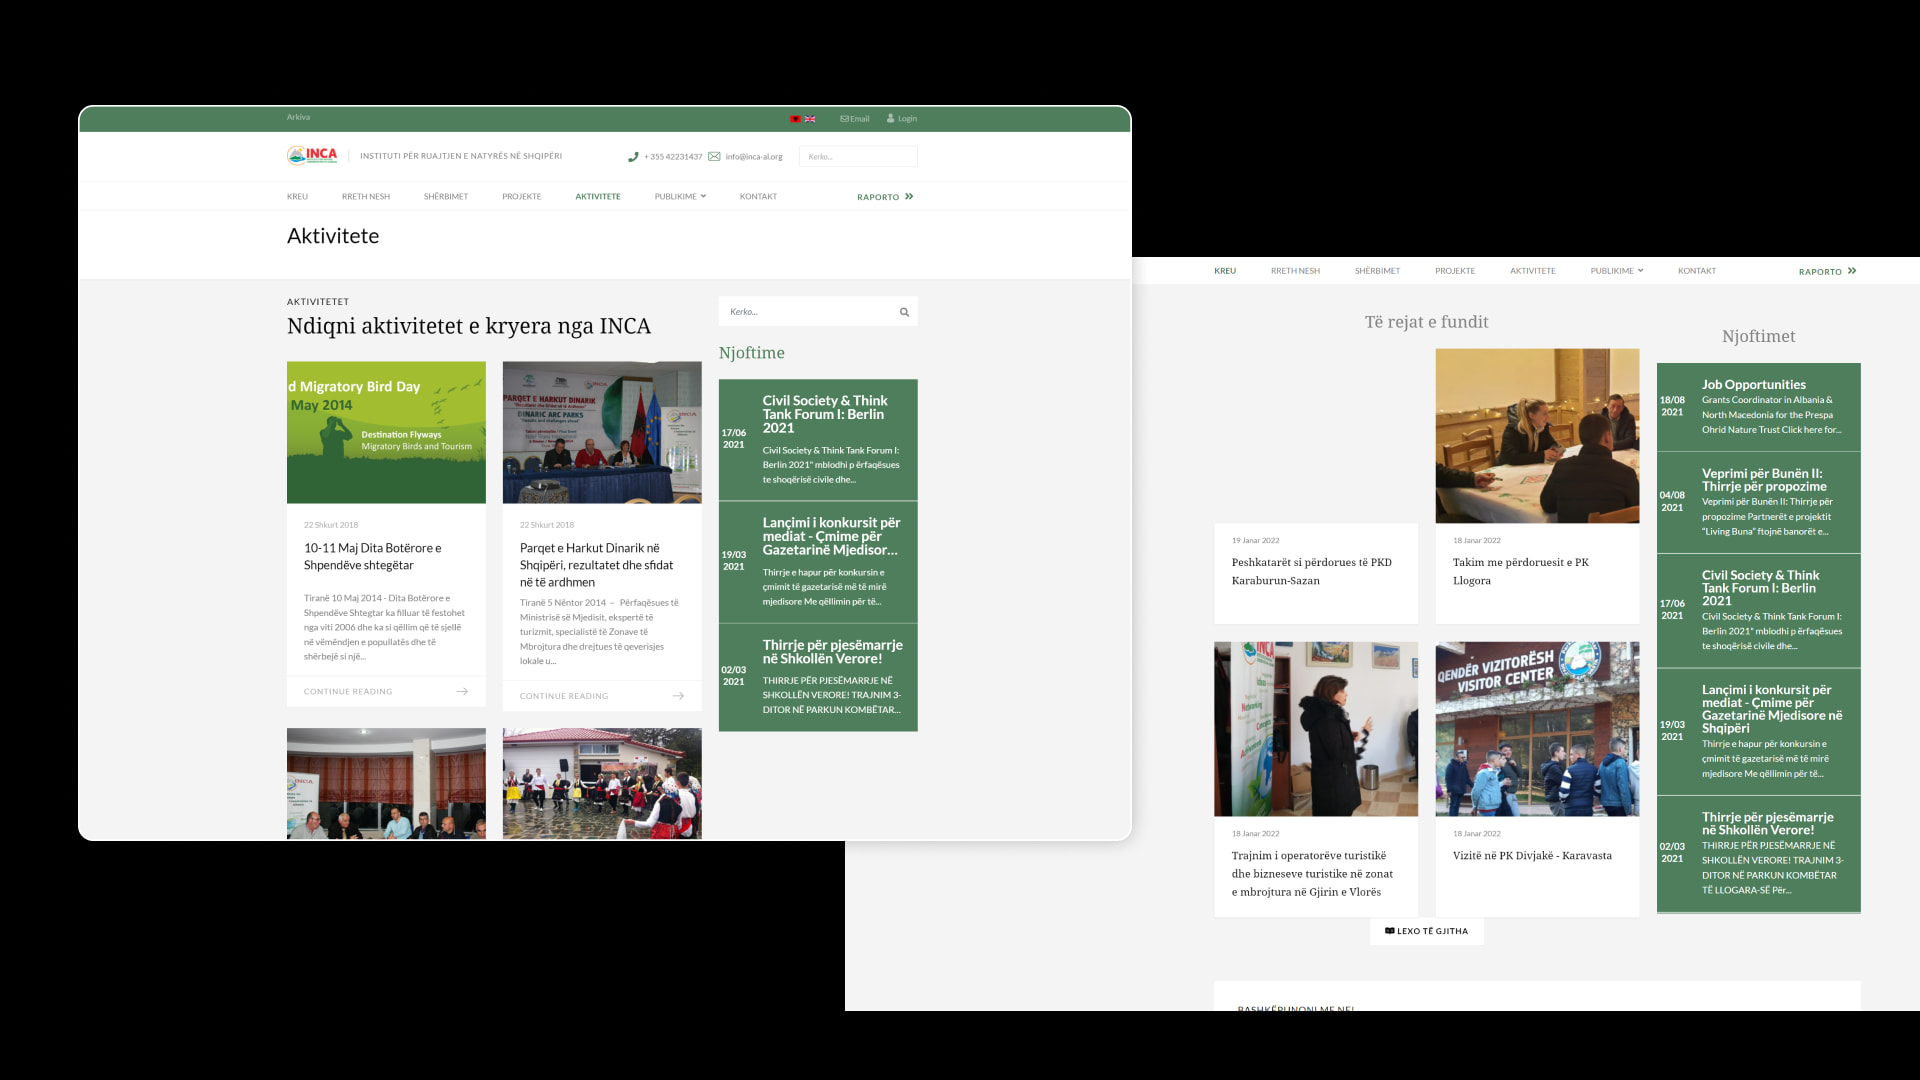Open KONTAKT in right window
Viewport: 1920px width, 1080px height.
click(x=1697, y=271)
